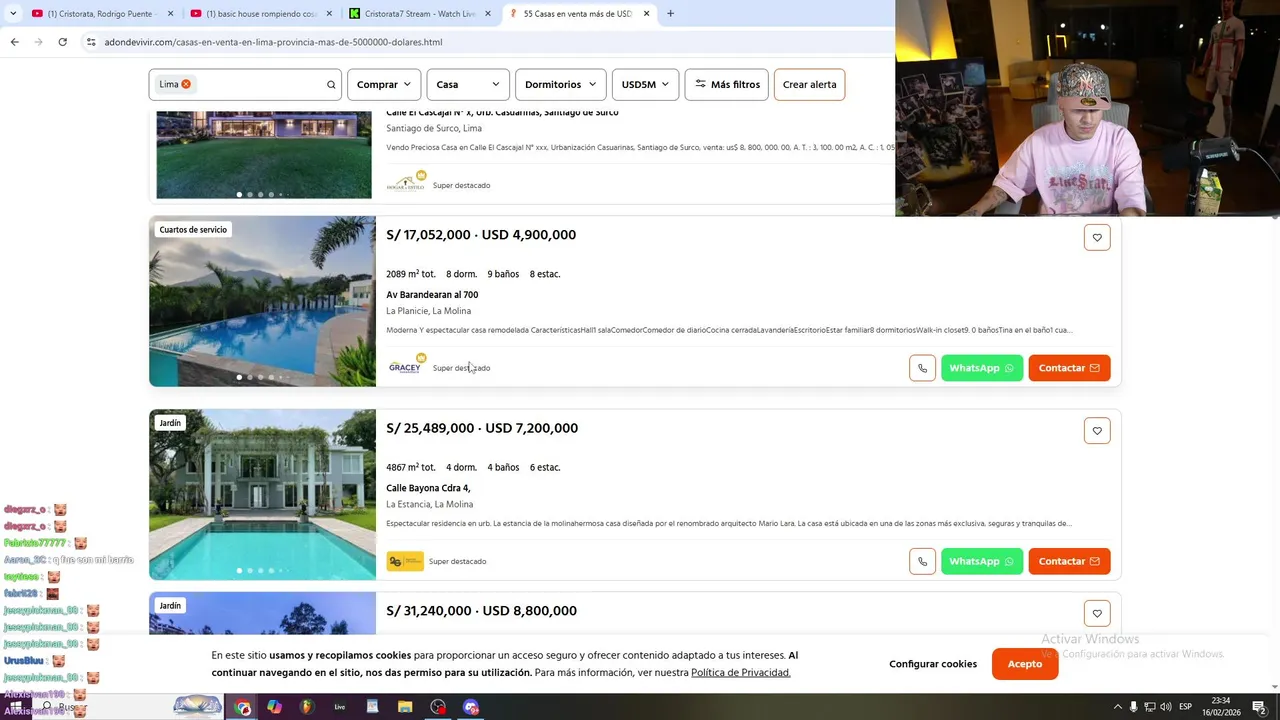The width and height of the screenshot is (1280, 720).
Task: Open Windows Start menu
Action: [15, 707]
